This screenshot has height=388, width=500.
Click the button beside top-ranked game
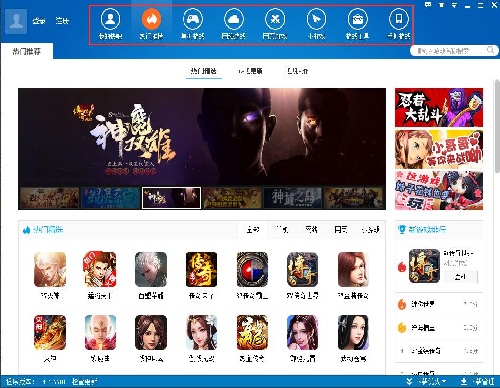[461, 276]
